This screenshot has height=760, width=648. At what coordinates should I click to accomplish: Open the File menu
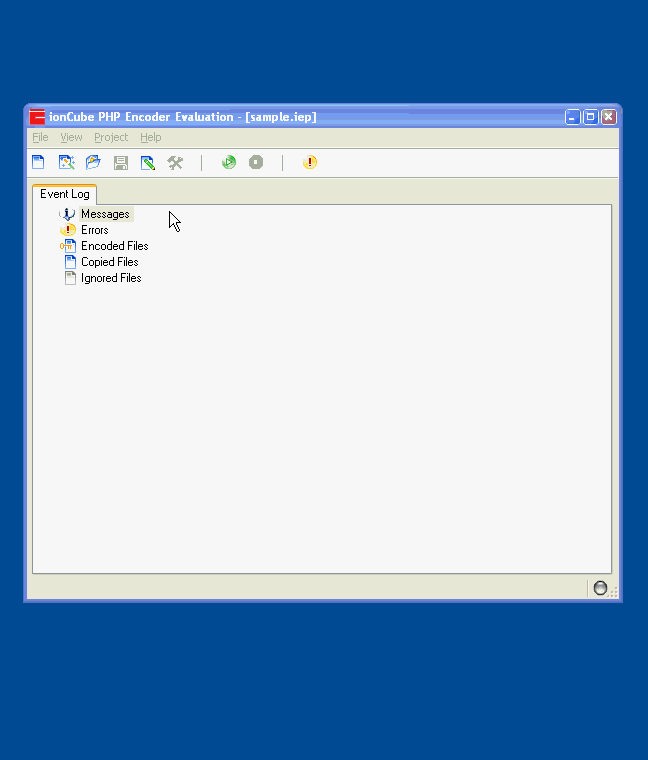(x=40, y=138)
